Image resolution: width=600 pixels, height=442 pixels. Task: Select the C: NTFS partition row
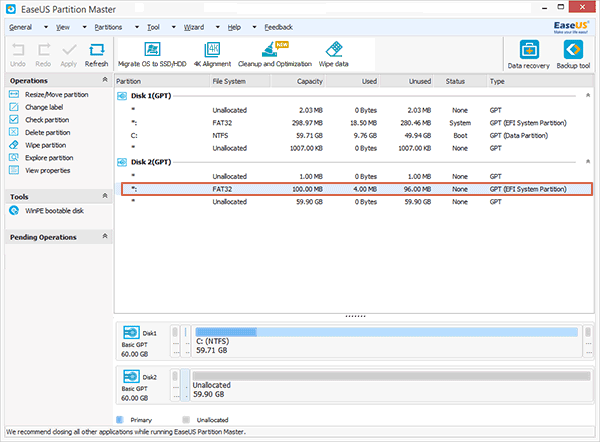(x=354, y=135)
